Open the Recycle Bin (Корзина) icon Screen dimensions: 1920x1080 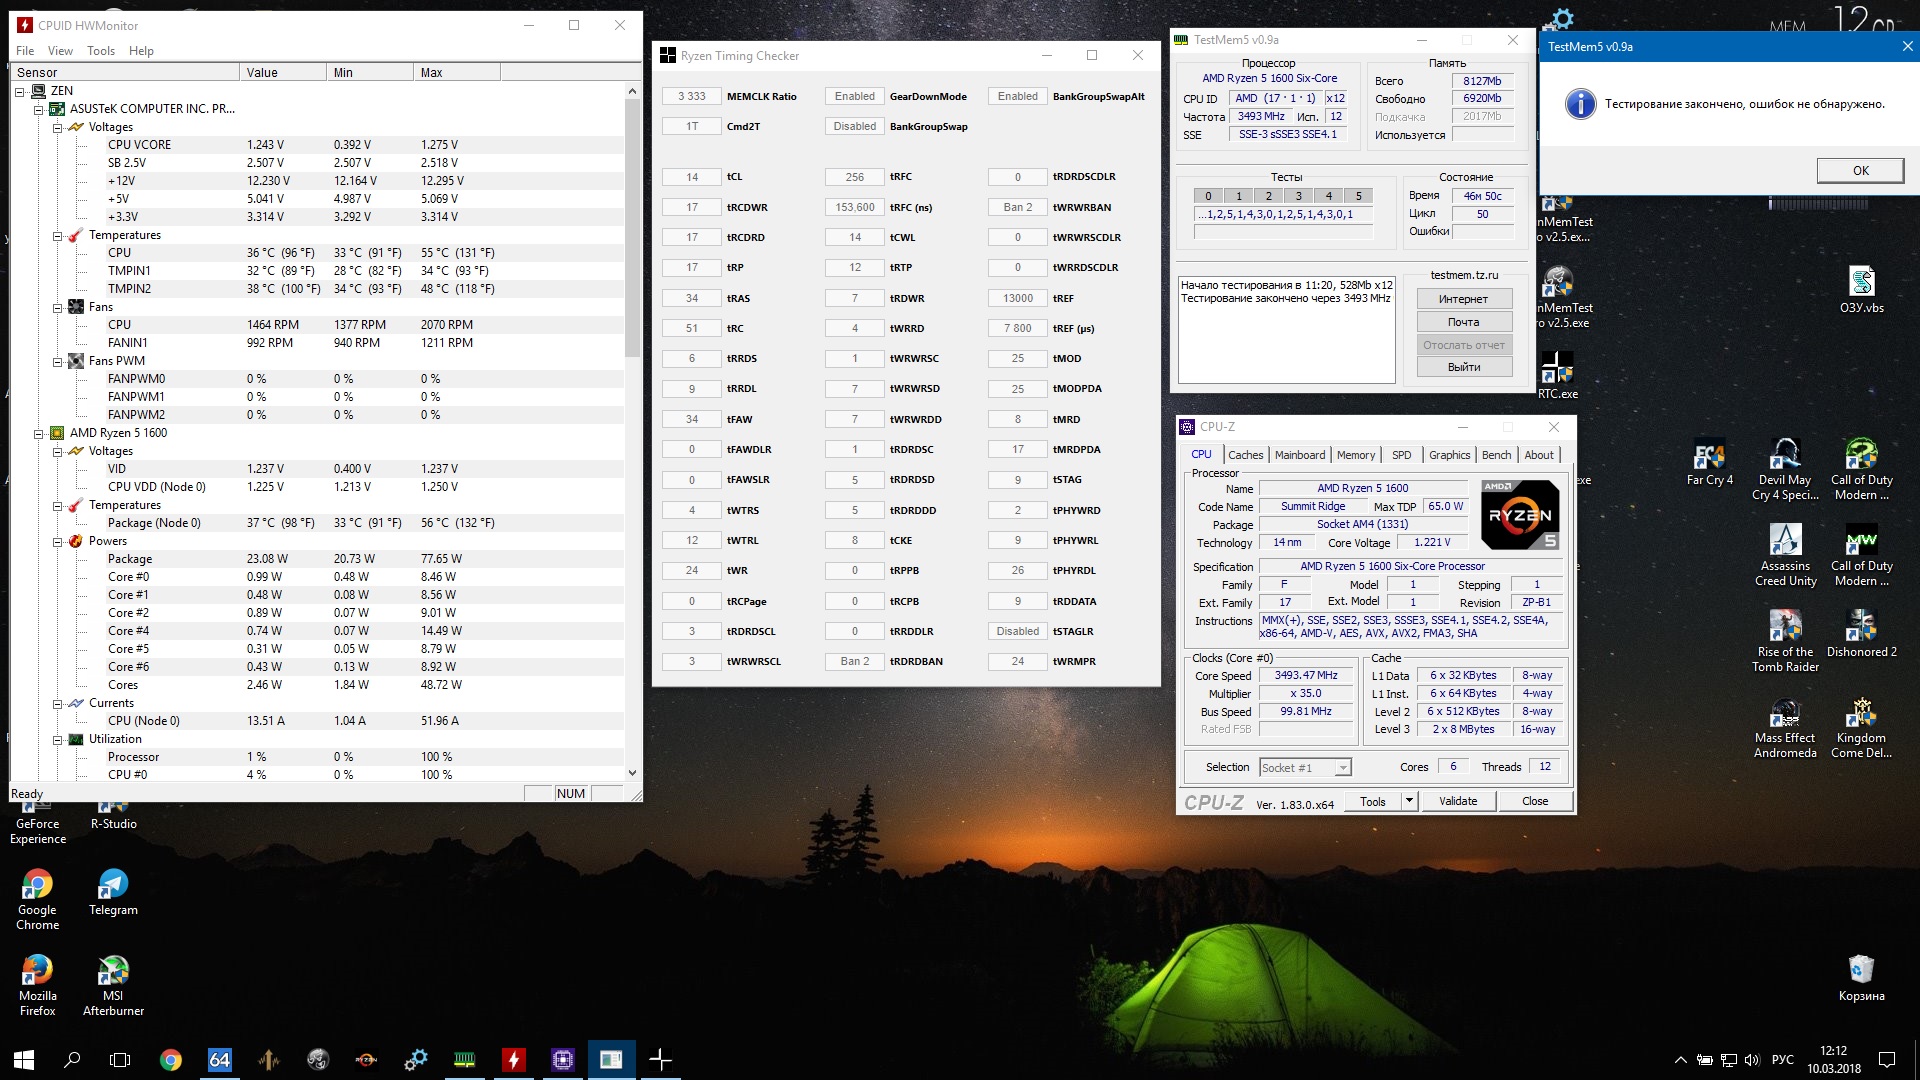tap(1860, 970)
